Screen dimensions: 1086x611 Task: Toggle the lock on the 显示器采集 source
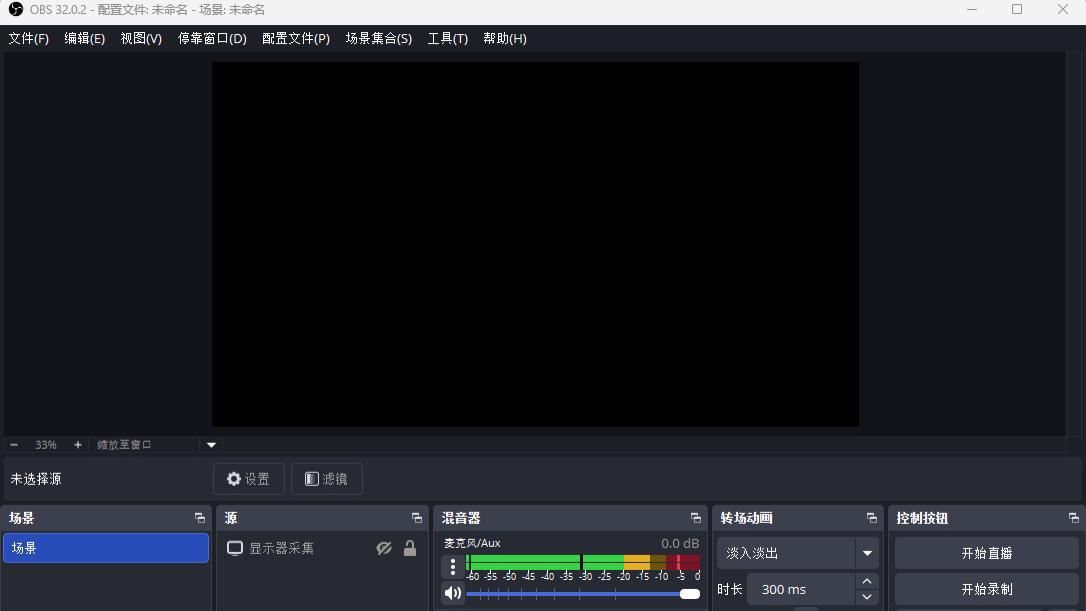coord(410,548)
